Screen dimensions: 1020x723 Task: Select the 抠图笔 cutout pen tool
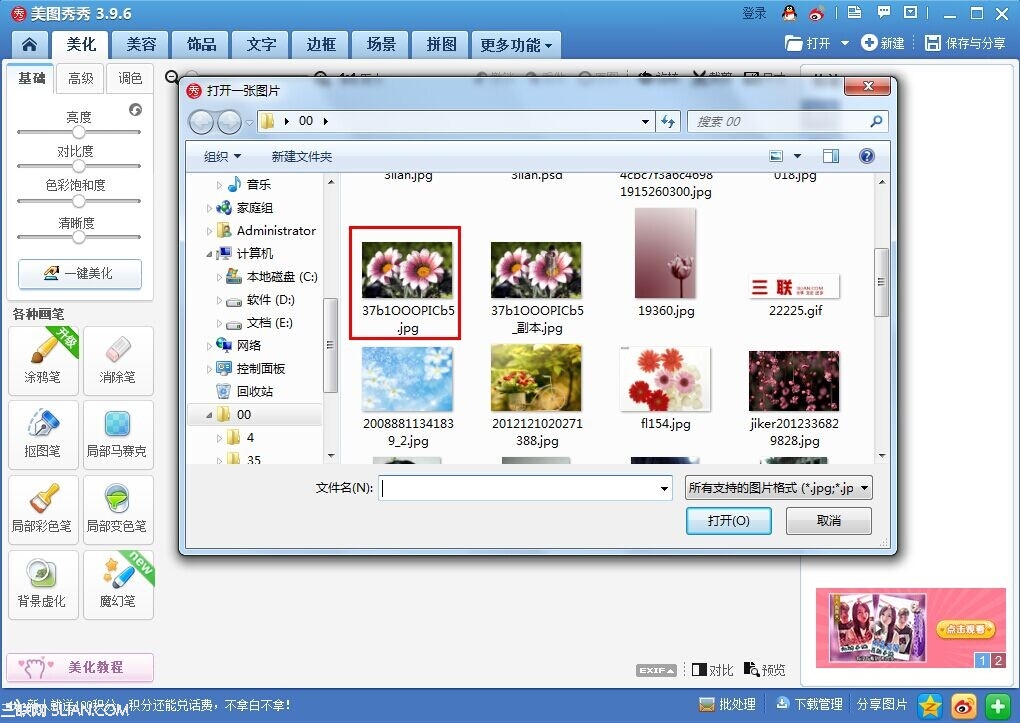click(x=43, y=435)
